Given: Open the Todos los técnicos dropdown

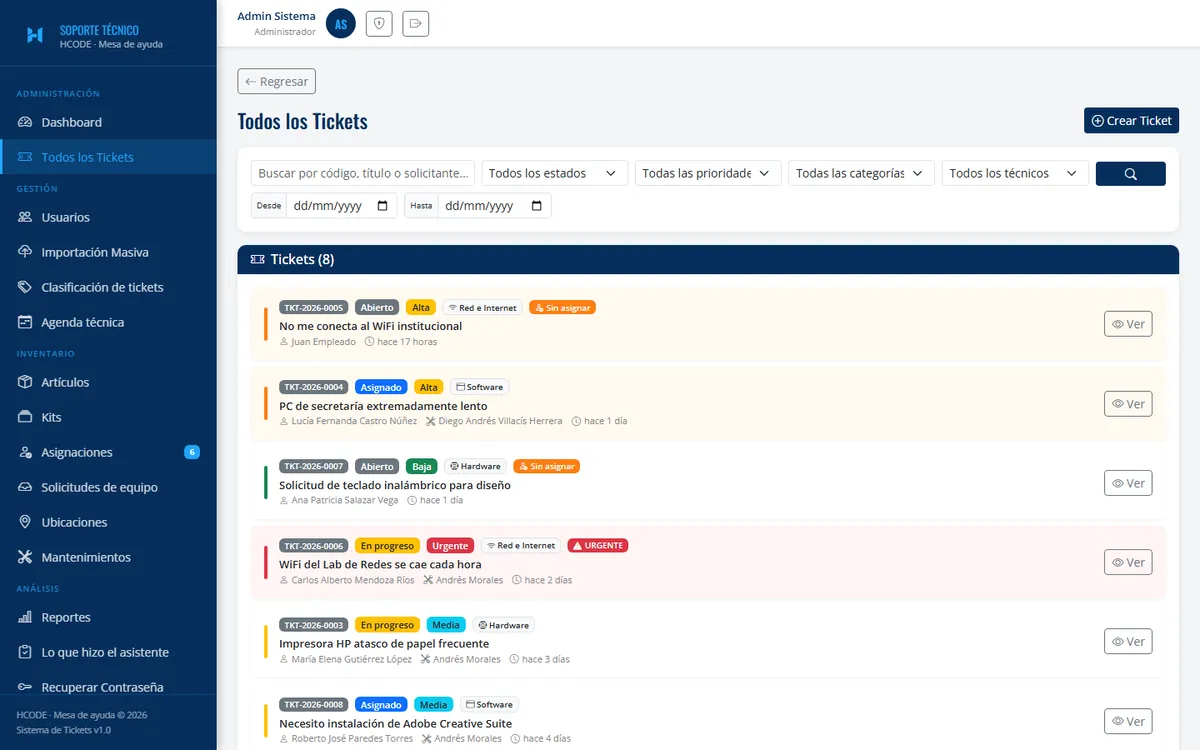Looking at the screenshot, I should coord(1015,173).
